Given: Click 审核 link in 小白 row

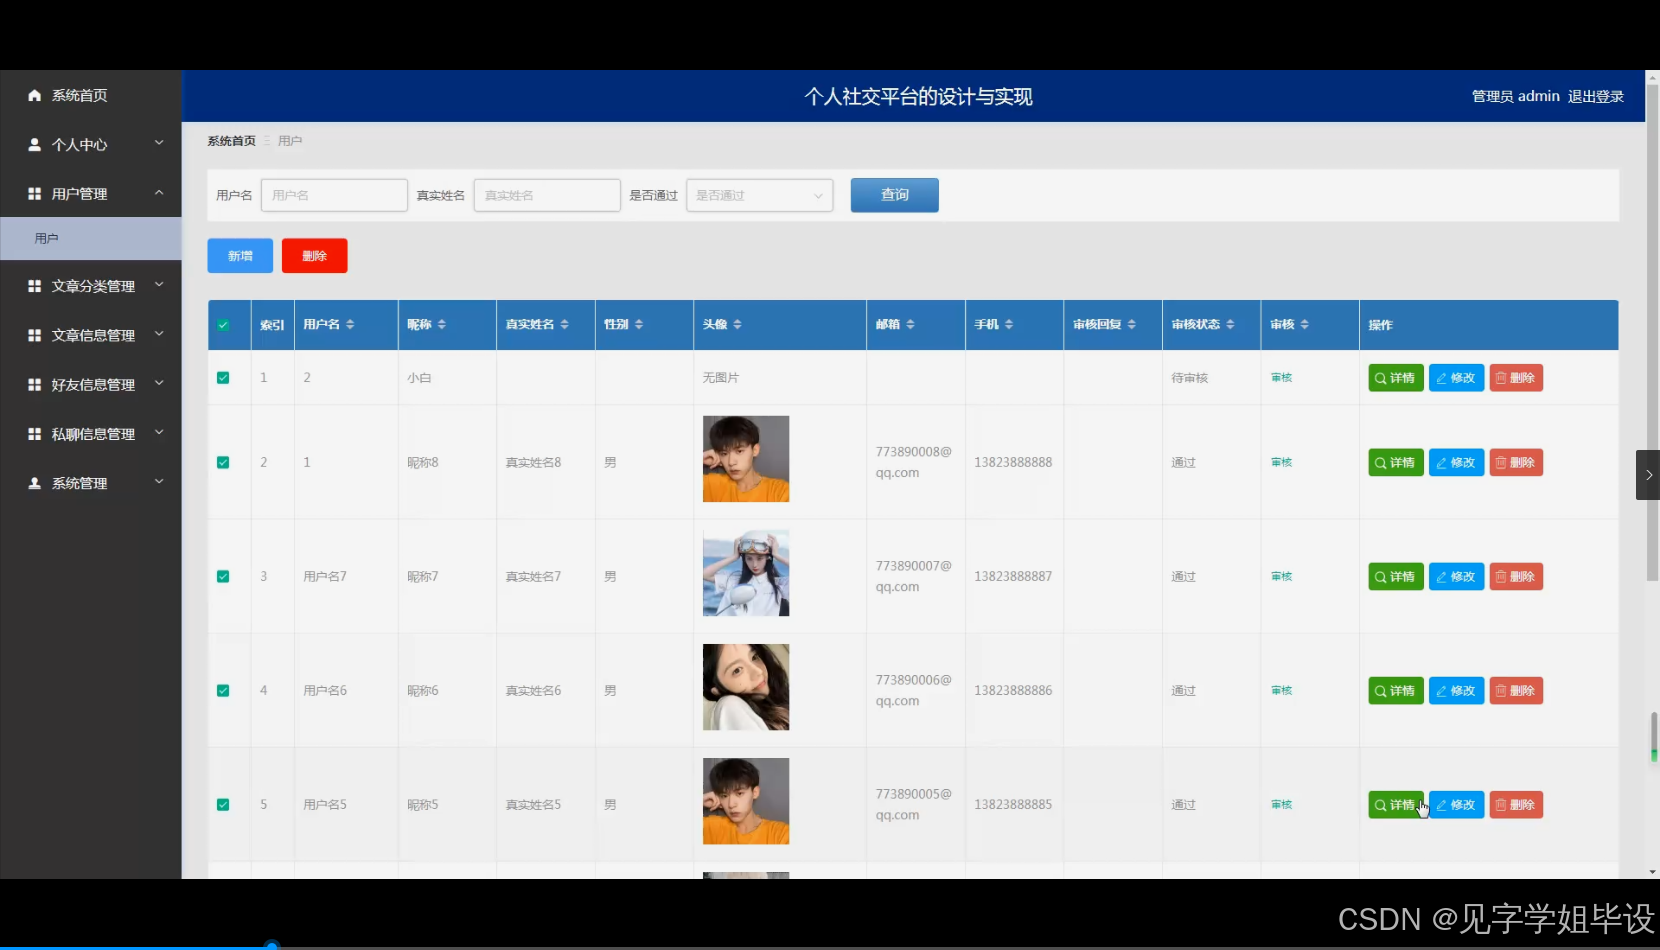Looking at the screenshot, I should click(x=1281, y=378).
